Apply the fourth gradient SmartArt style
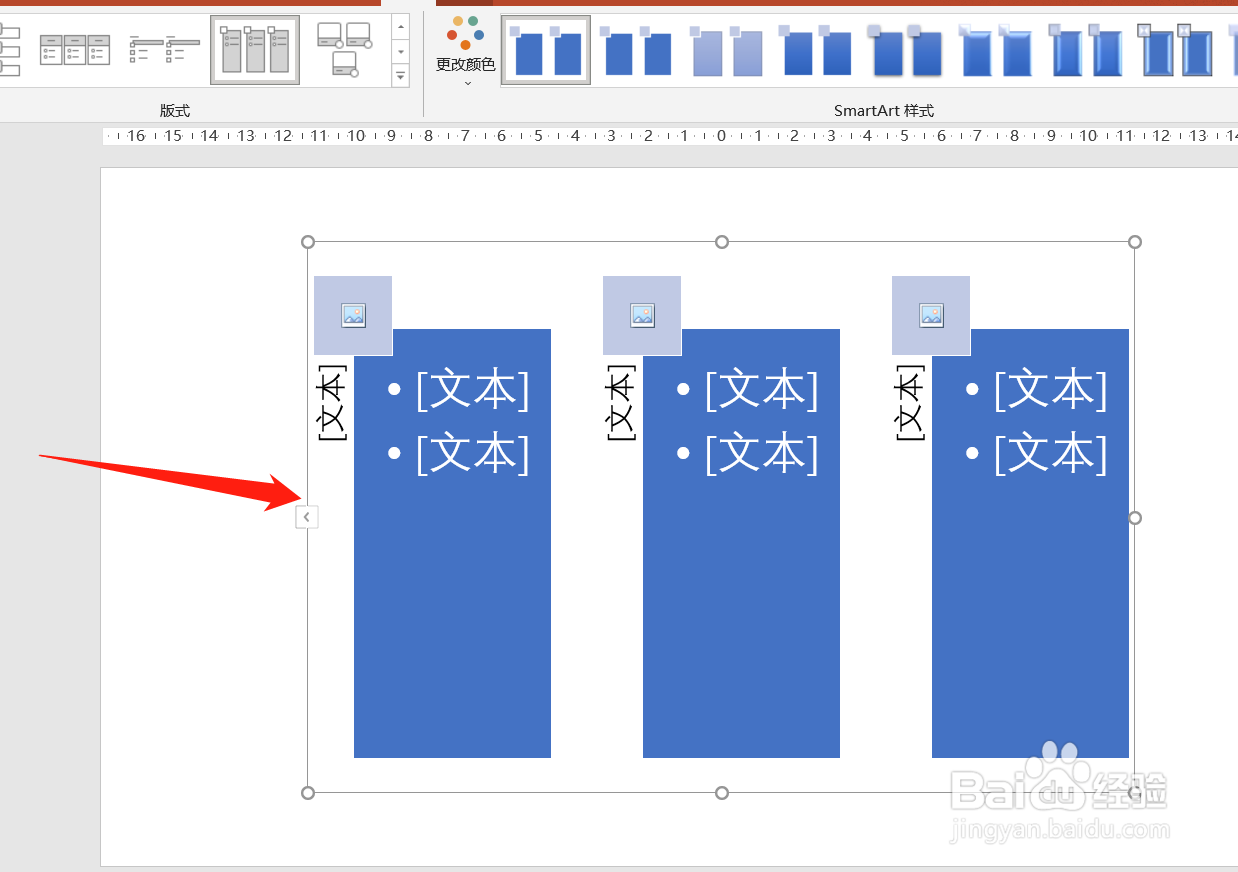Image resolution: width=1238 pixels, height=872 pixels. pos(815,50)
